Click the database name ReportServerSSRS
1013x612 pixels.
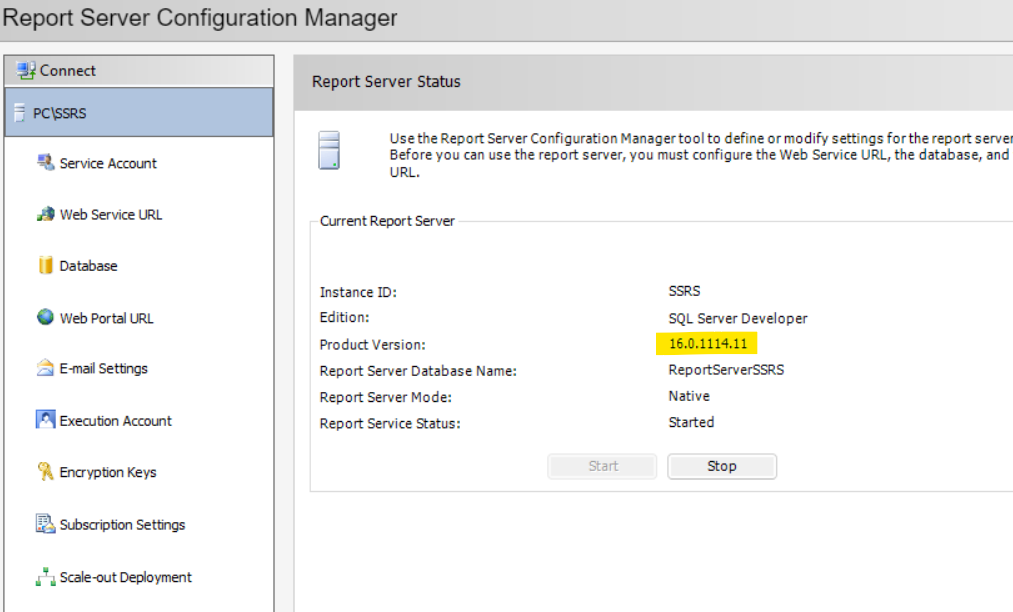coord(726,370)
